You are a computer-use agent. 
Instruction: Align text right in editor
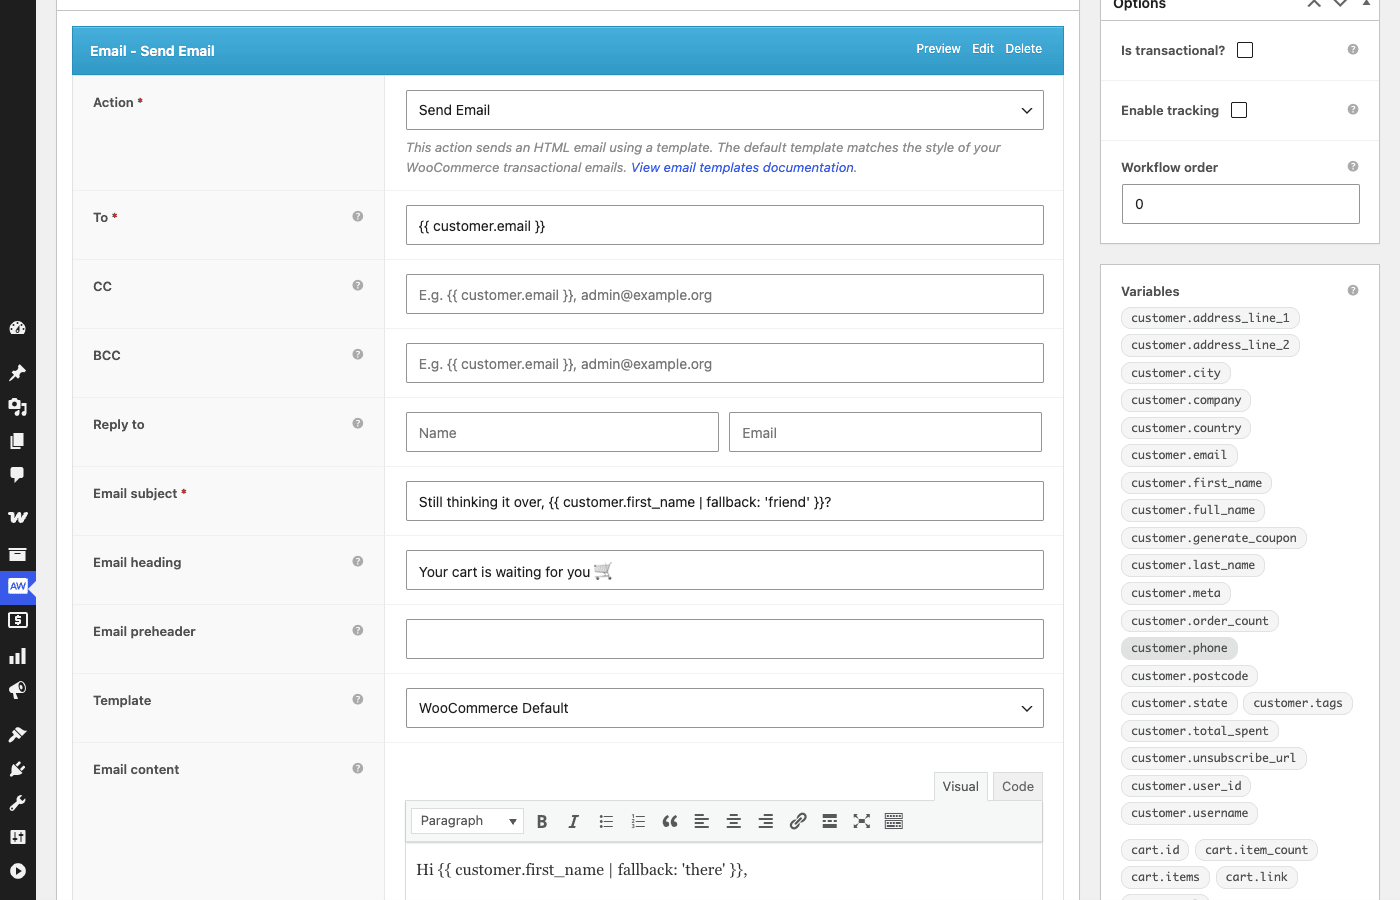click(766, 821)
